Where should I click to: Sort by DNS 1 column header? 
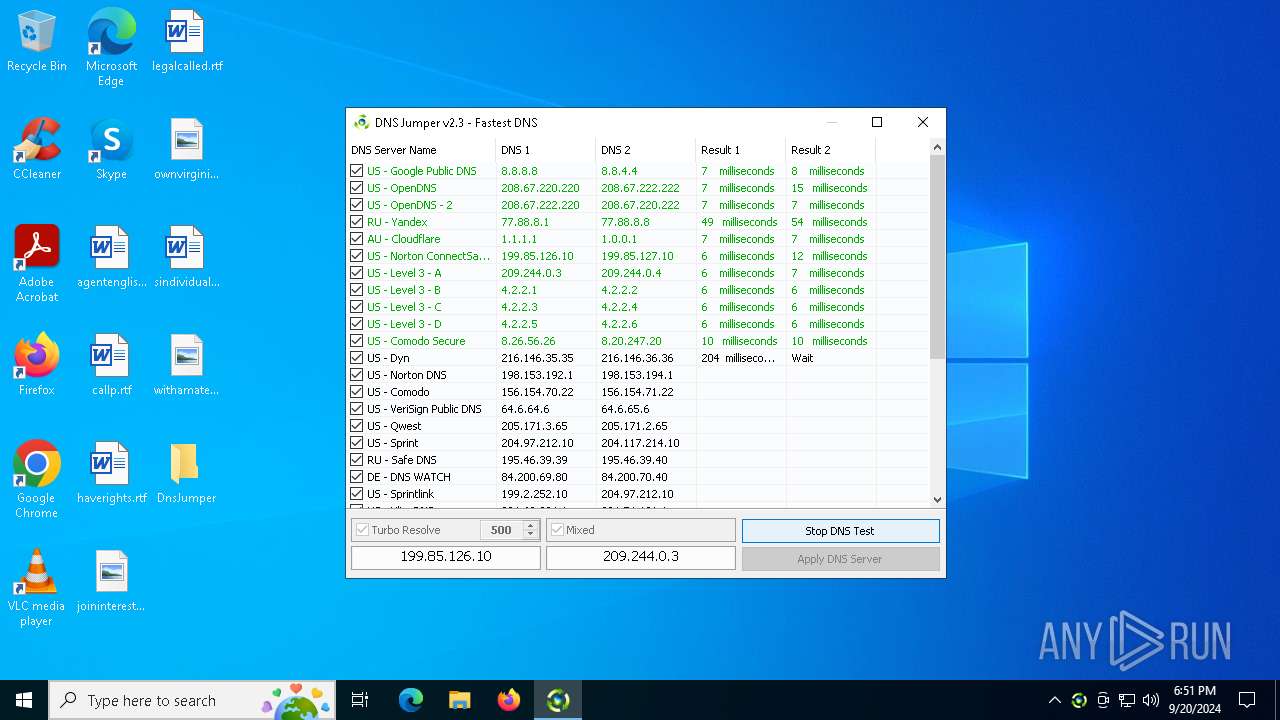tap(546, 150)
